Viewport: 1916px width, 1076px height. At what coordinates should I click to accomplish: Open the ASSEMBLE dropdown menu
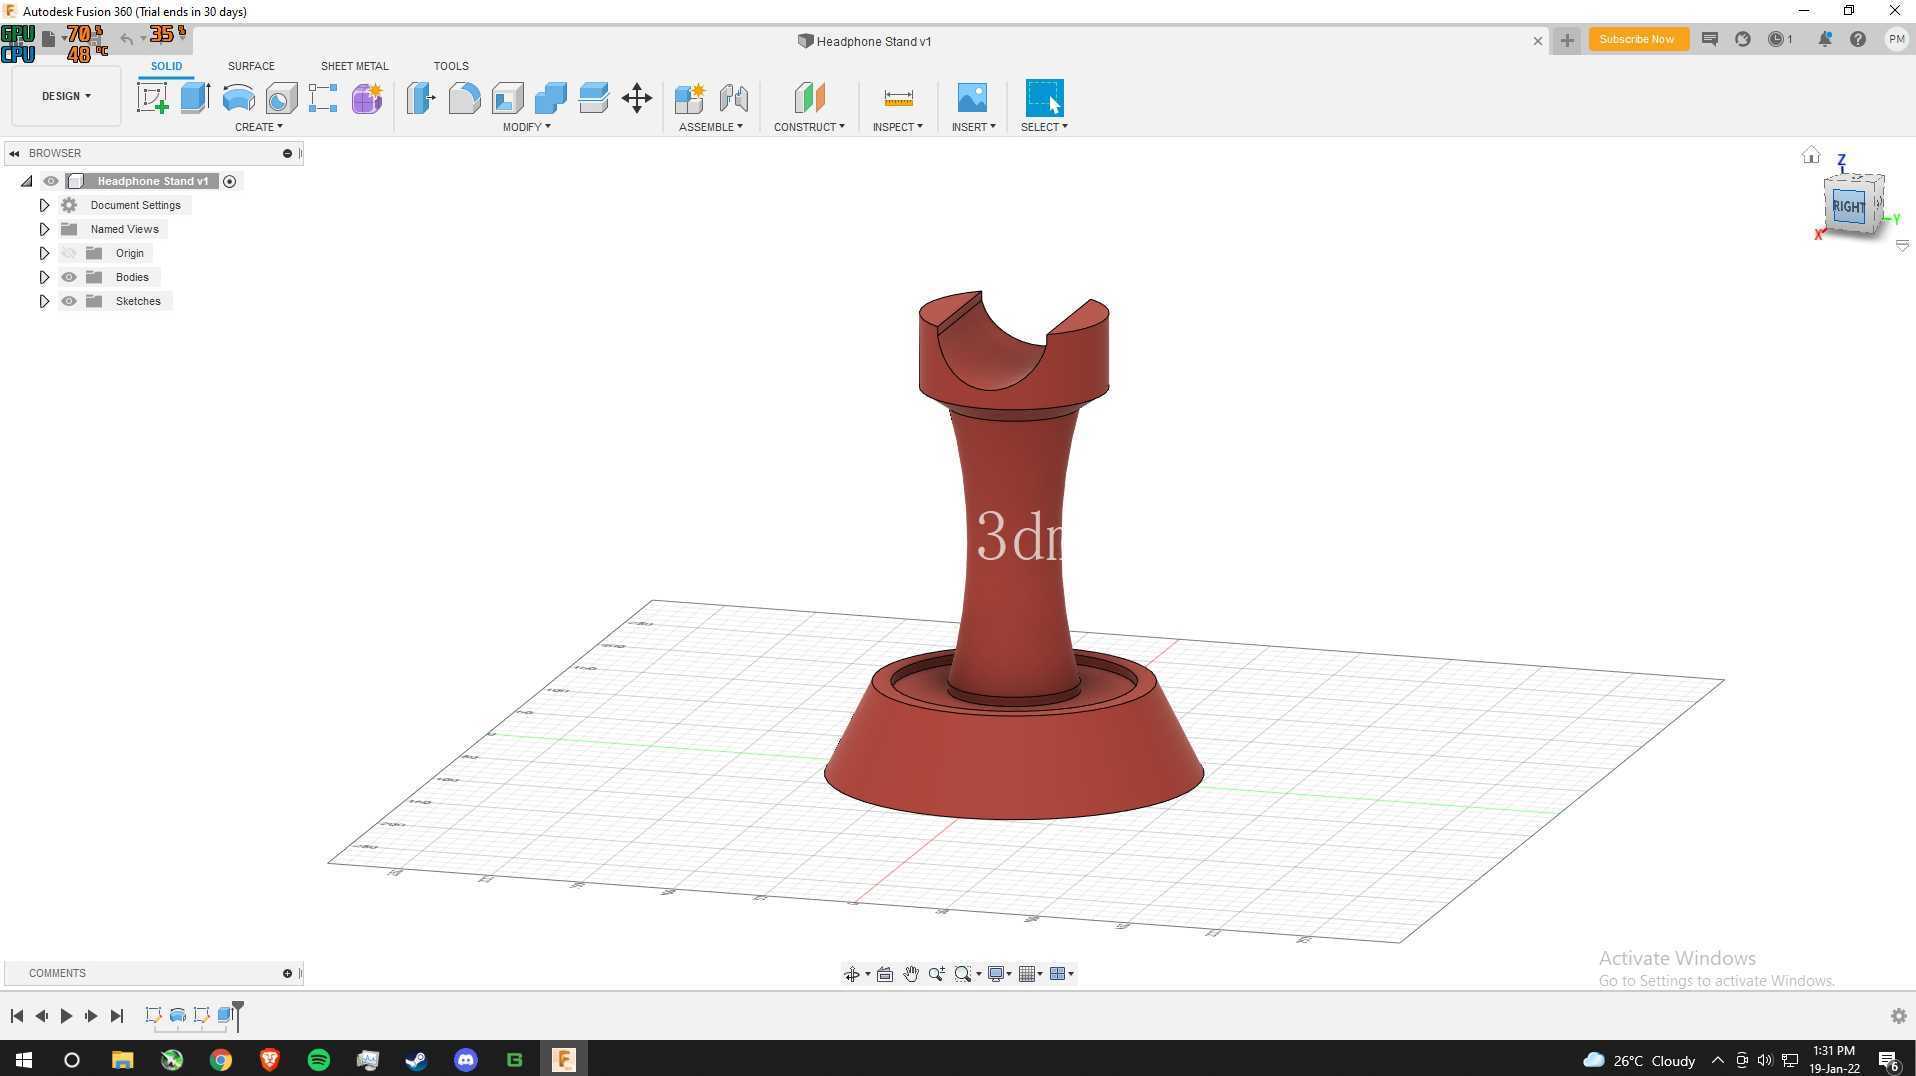pyautogui.click(x=710, y=127)
